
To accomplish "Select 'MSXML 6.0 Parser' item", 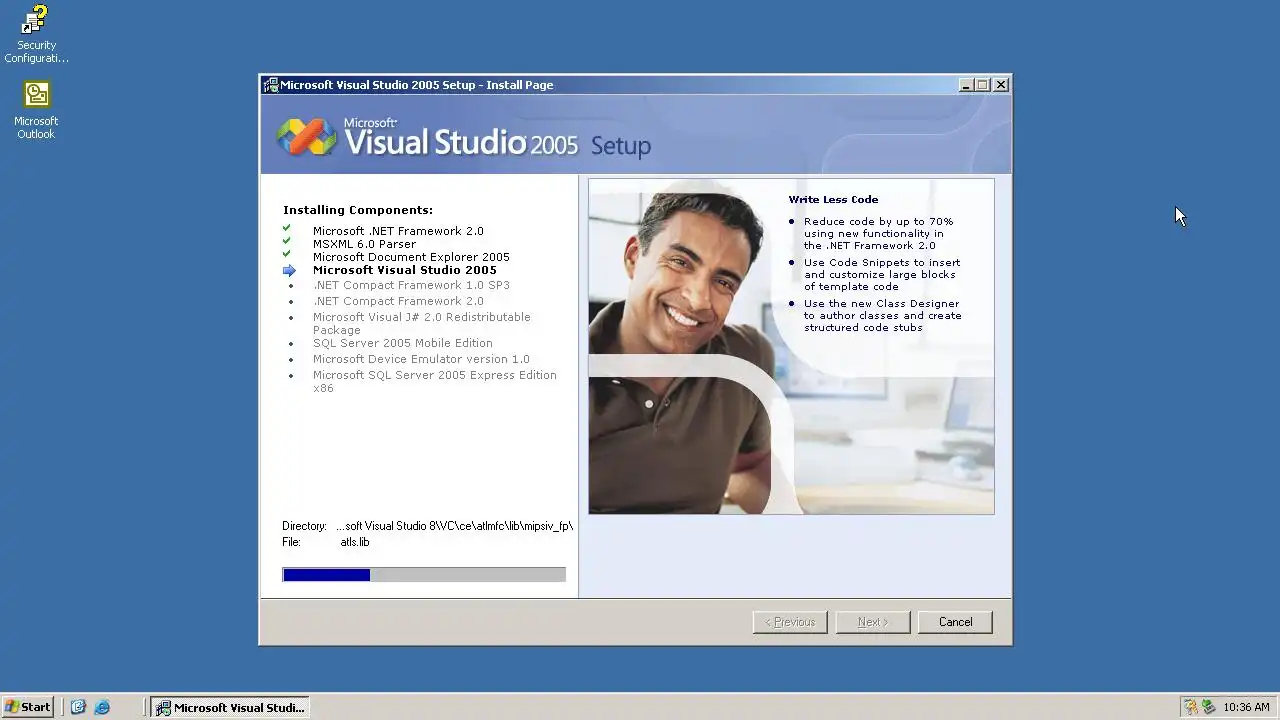I will click(x=364, y=244).
